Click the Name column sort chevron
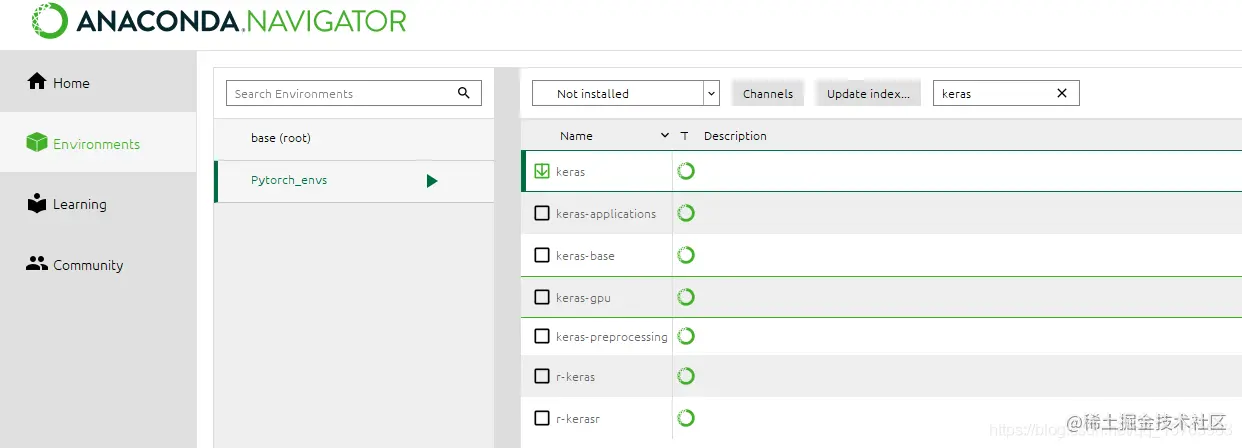1242x448 pixels. click(x=665, y=135)
